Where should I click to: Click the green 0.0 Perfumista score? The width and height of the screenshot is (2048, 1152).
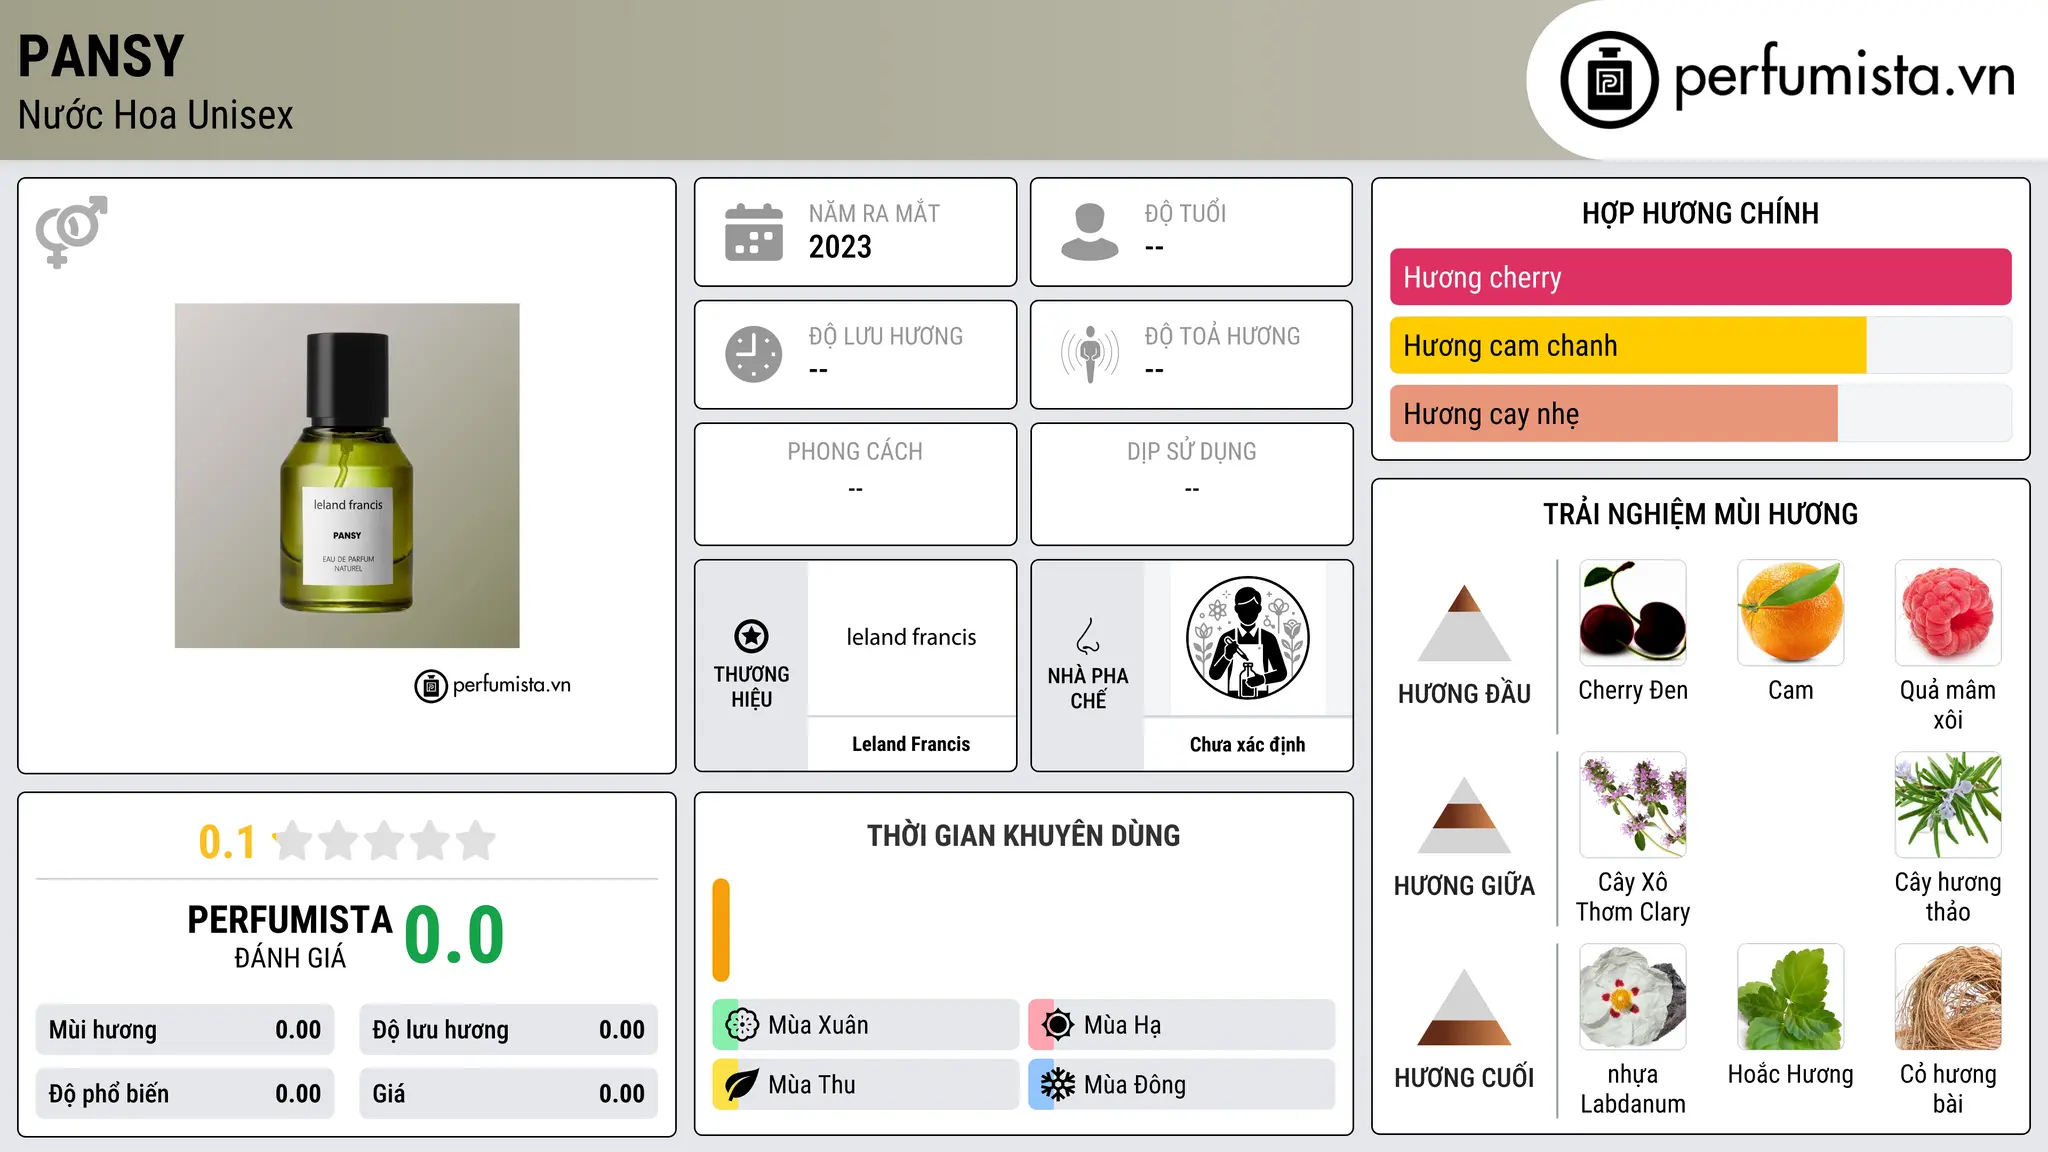(454, 935)
